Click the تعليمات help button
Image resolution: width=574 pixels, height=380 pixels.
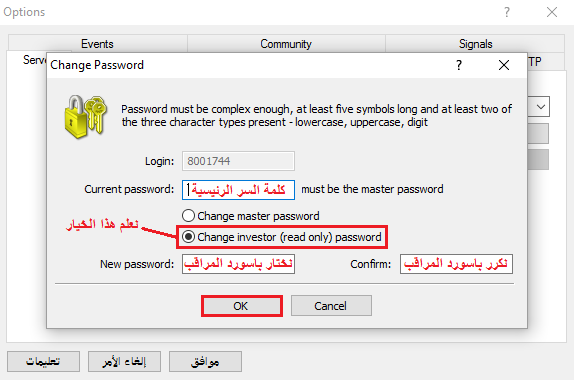pyautogui.click(x=43, y=362)
